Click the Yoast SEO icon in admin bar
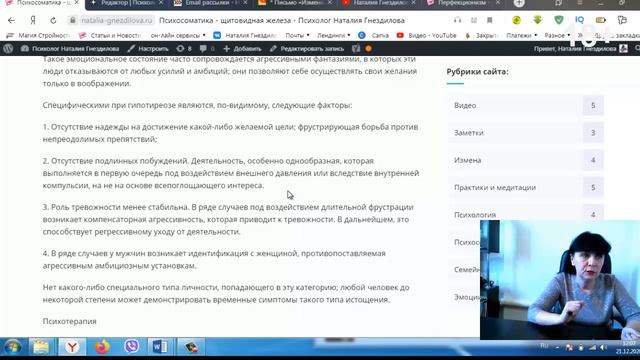 (356, 49)
